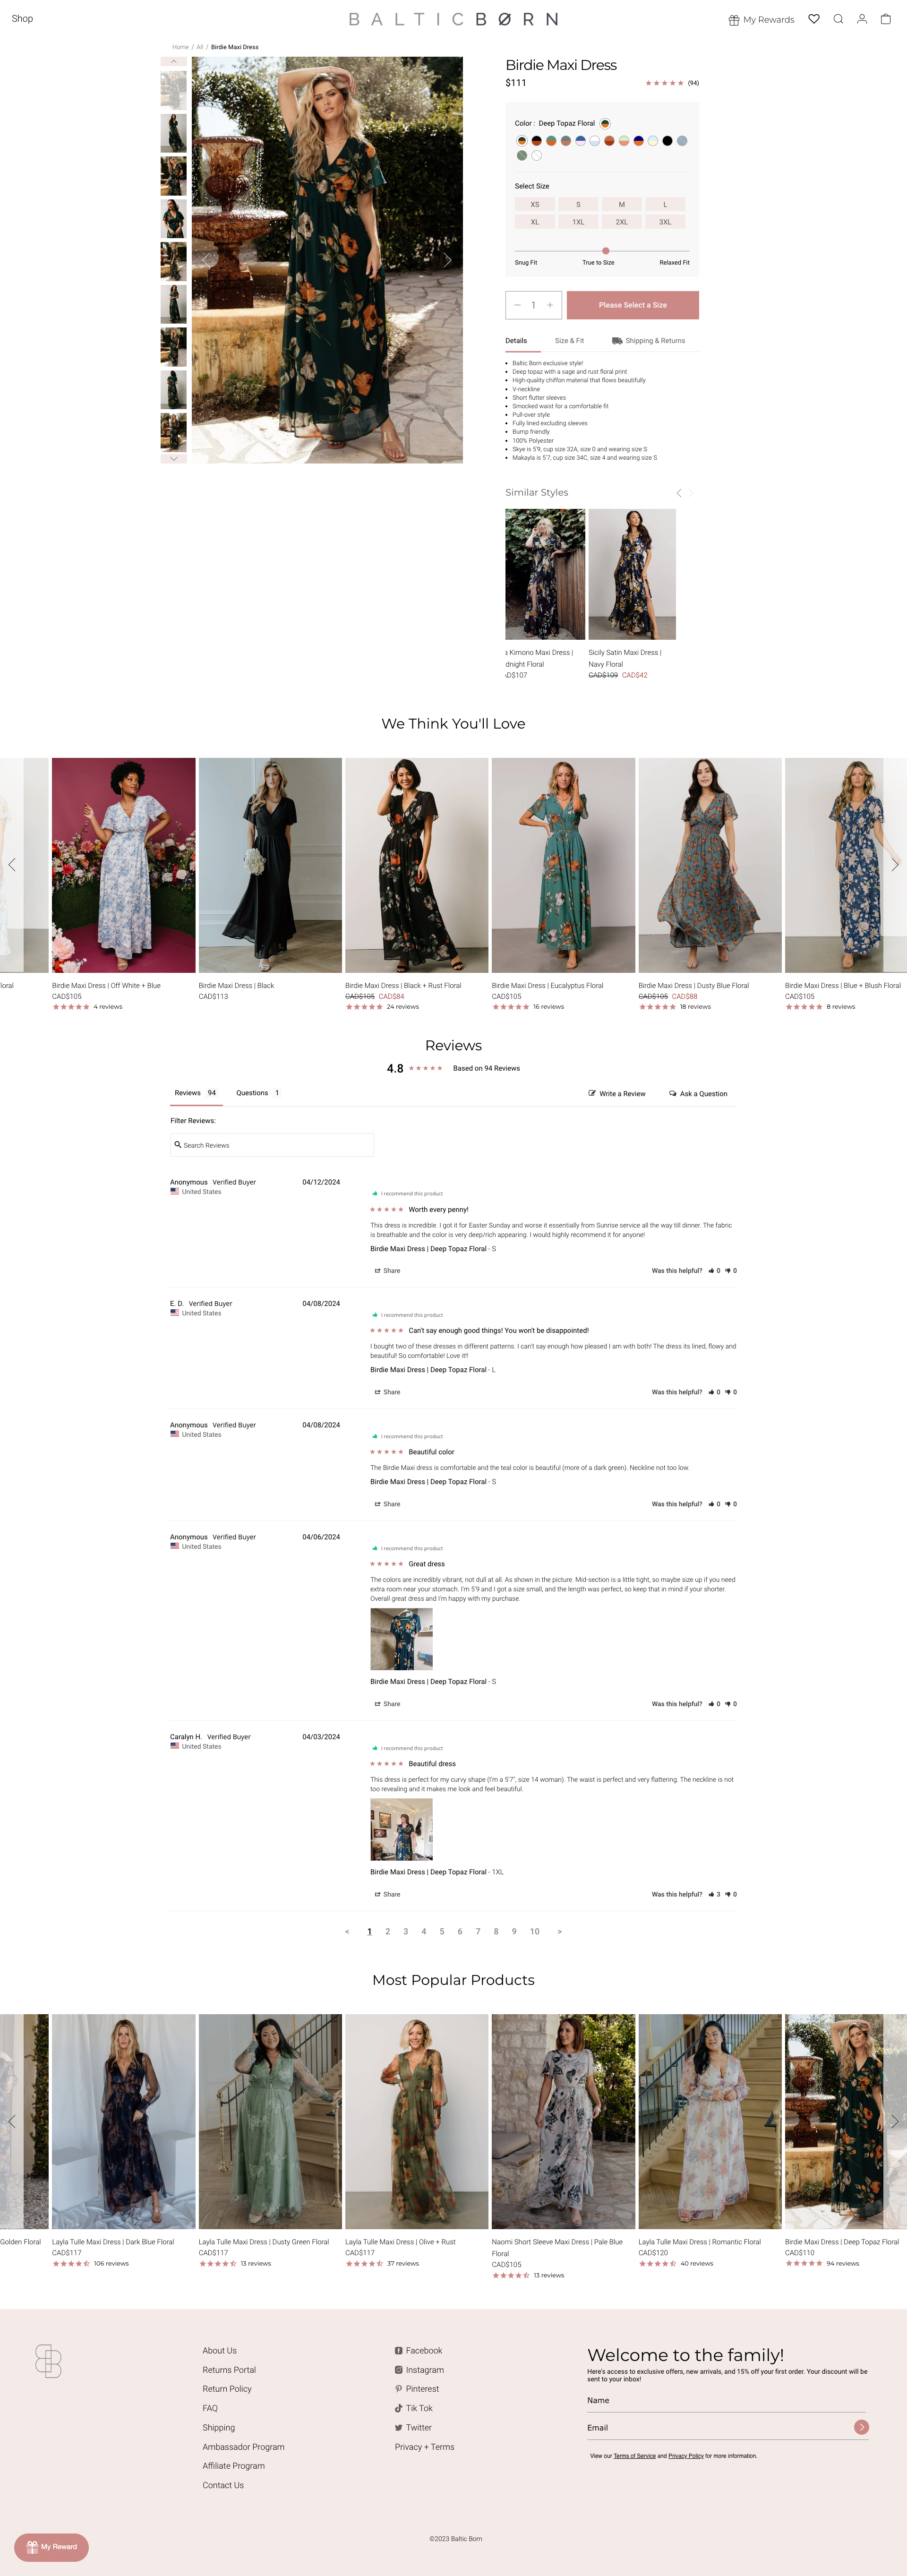The height and width of the screenshot is (2576, 907).
Task: Focus the Search Reviews input field
Action: point(272,1145)
